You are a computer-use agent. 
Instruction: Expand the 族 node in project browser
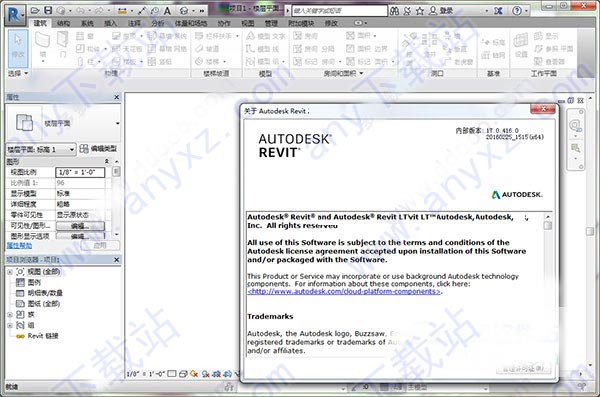[x=10, y=315]
